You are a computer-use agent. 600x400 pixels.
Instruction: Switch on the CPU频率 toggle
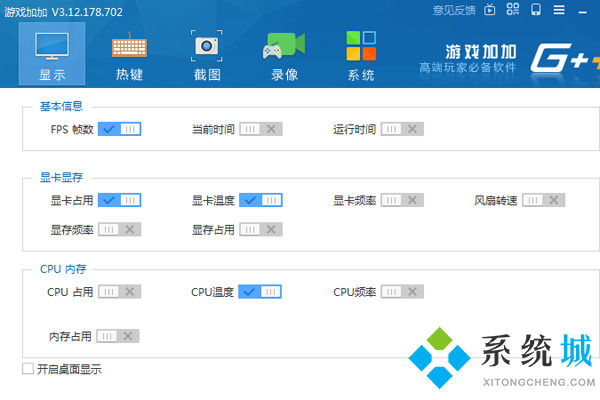click(x=402, y=292)
